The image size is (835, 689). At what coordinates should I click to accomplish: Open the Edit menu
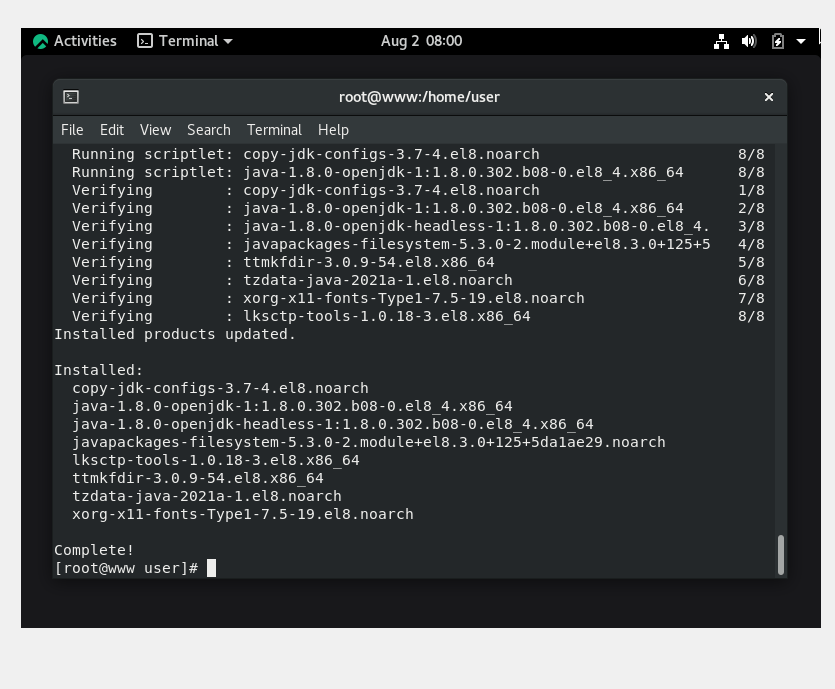tap(112, 130)
